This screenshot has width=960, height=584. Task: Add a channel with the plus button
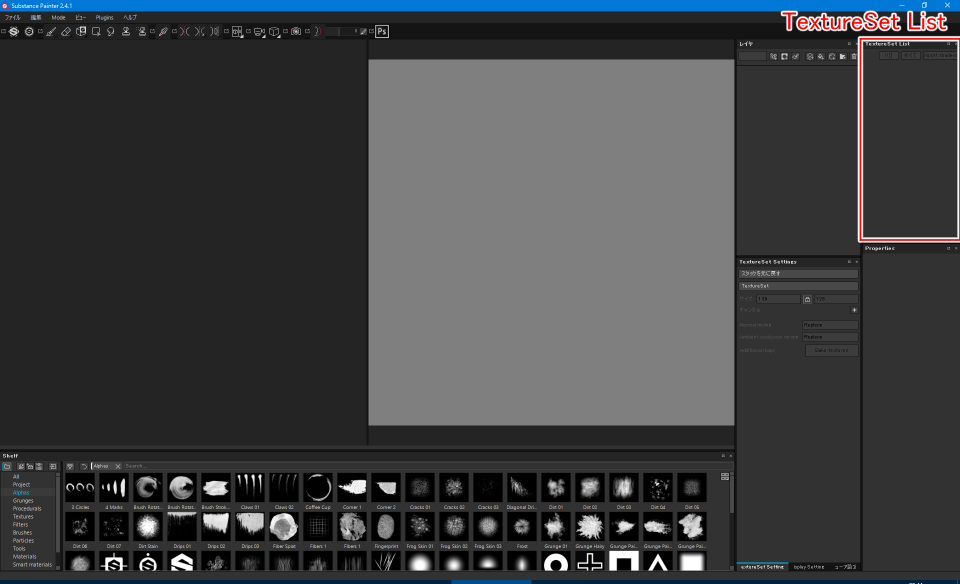[x=854, y=310]
